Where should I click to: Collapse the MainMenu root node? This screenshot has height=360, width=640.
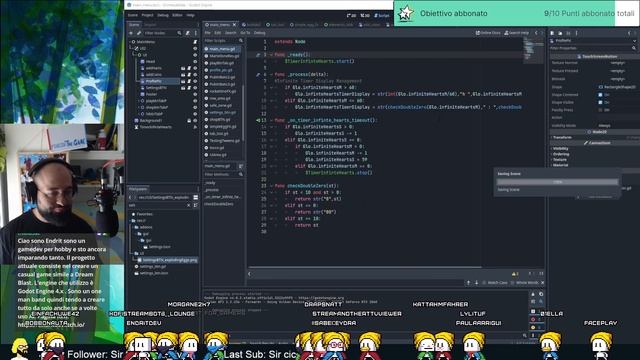[131, 42]
